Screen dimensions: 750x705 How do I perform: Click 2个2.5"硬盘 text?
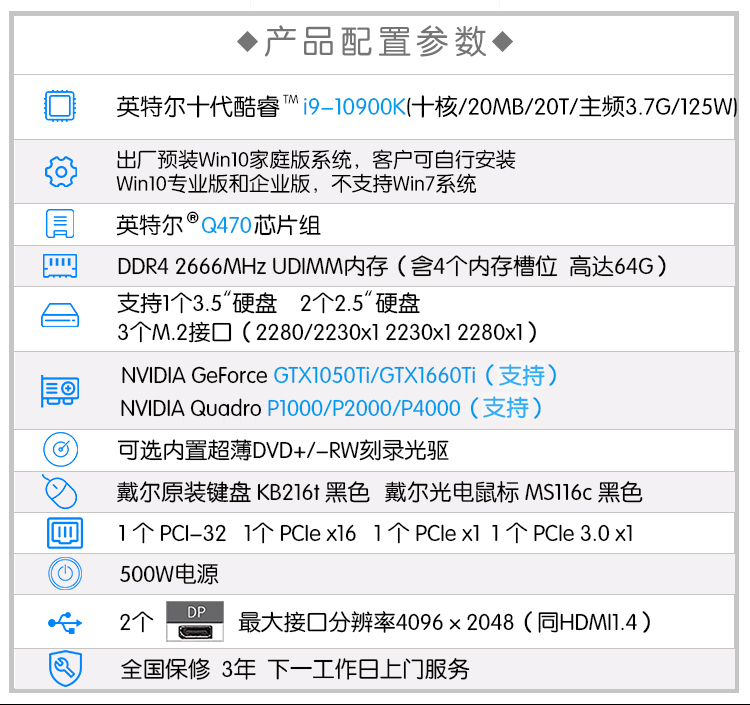[360, 303]
